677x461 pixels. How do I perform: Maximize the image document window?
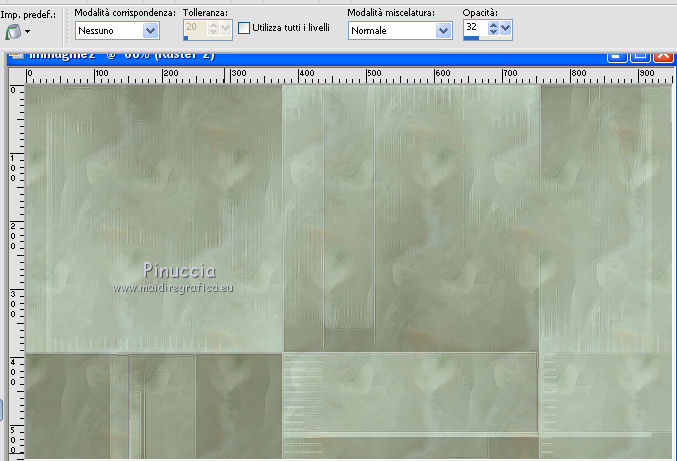[x=640, y=57]
